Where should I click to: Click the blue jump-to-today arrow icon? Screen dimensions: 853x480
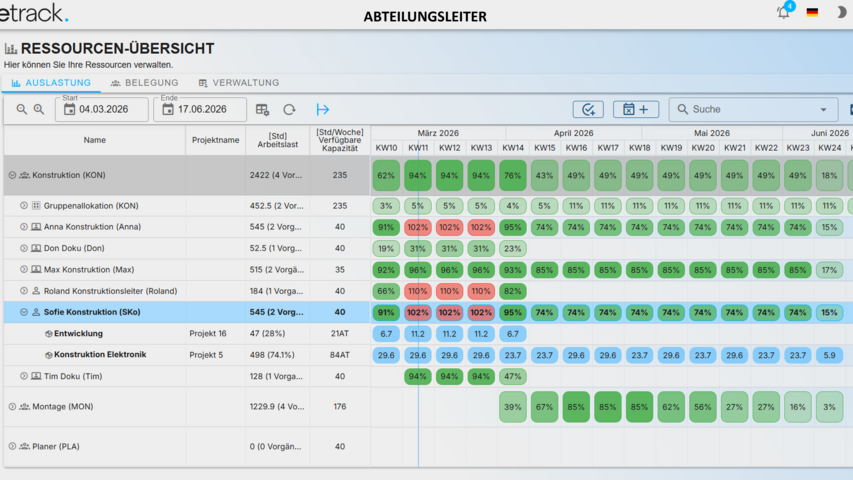(323, 109)
